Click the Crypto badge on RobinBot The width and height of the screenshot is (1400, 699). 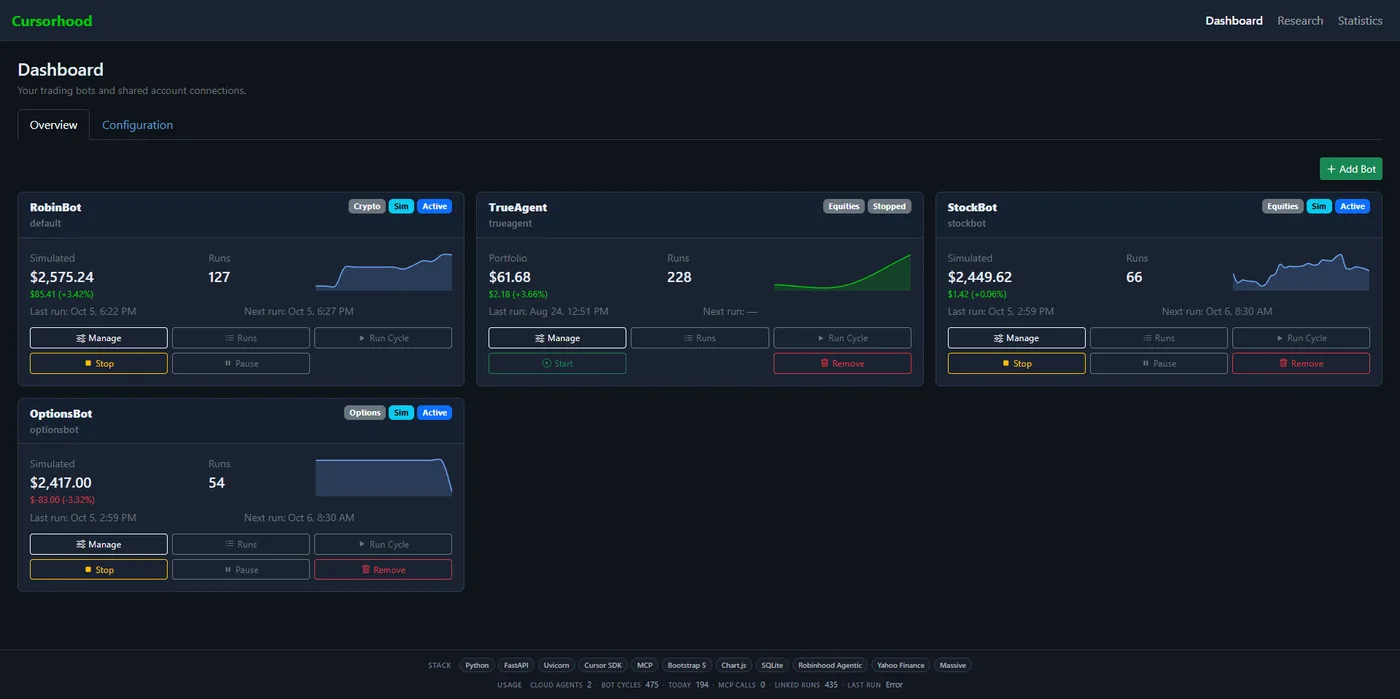click(x=367, y=206)
